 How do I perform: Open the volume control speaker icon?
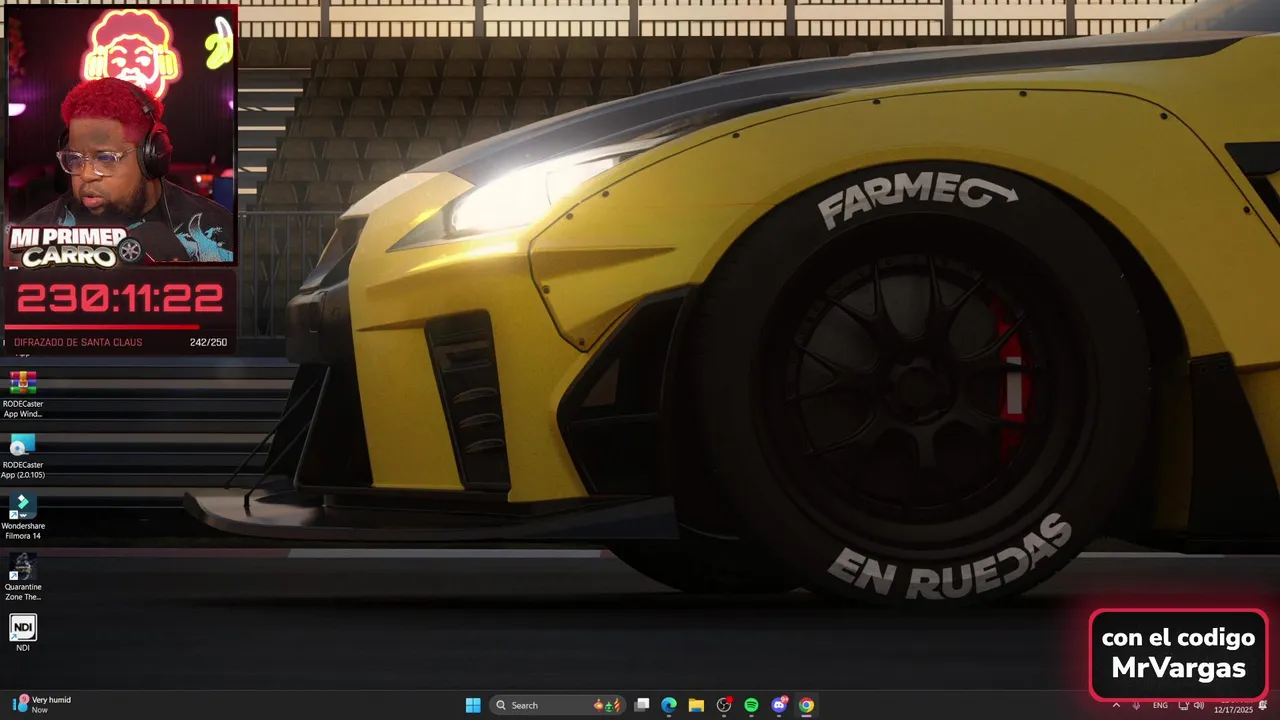(1198, 705)
